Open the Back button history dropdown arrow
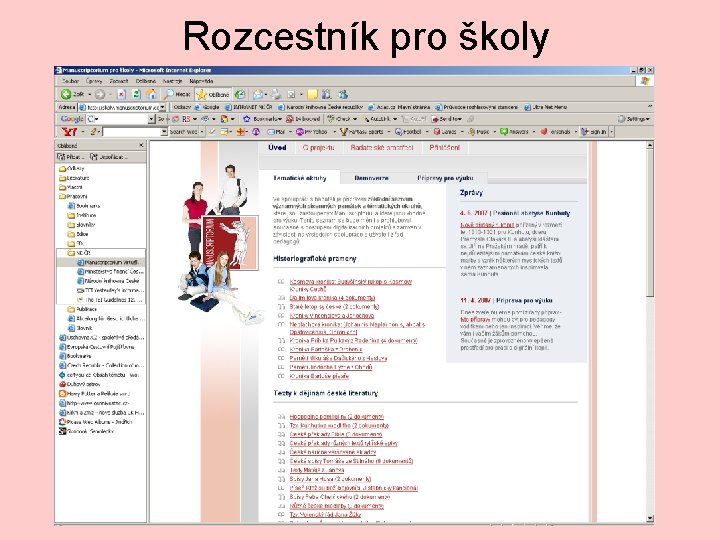This screenshot has height=540, width=720. click(x=90, y=94)
